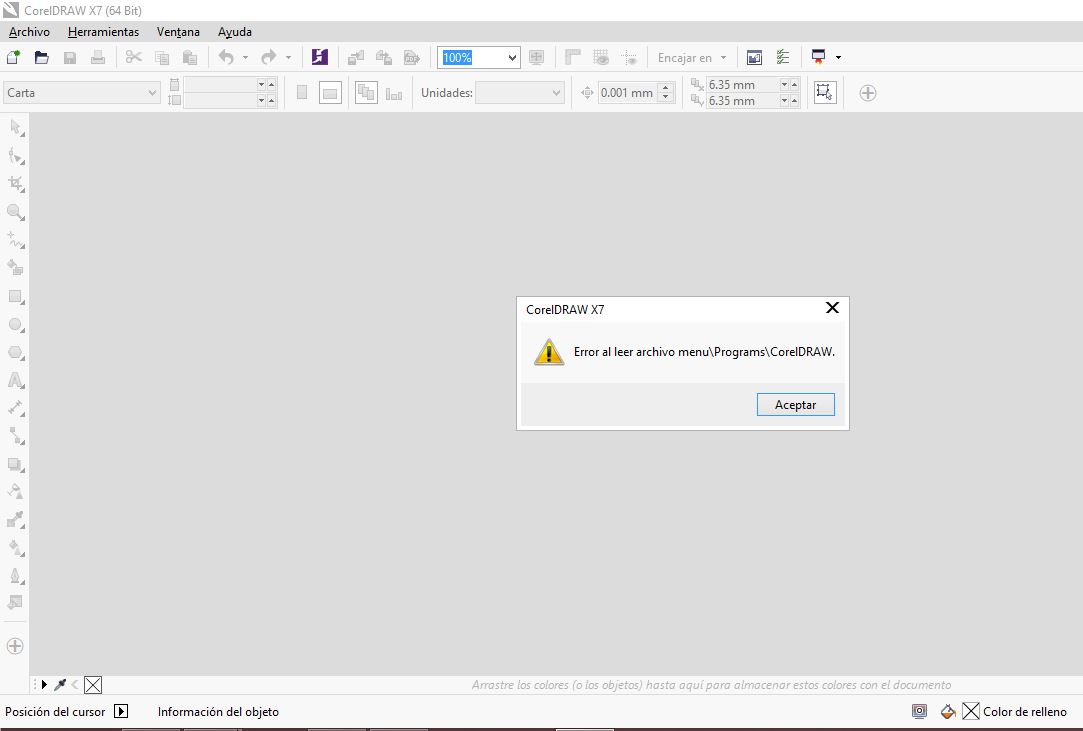Screen dimensions: 1083x731
Task: Open Posición del cursor flyout arrow
Action: pyautogui.click(x=121, y=711)
